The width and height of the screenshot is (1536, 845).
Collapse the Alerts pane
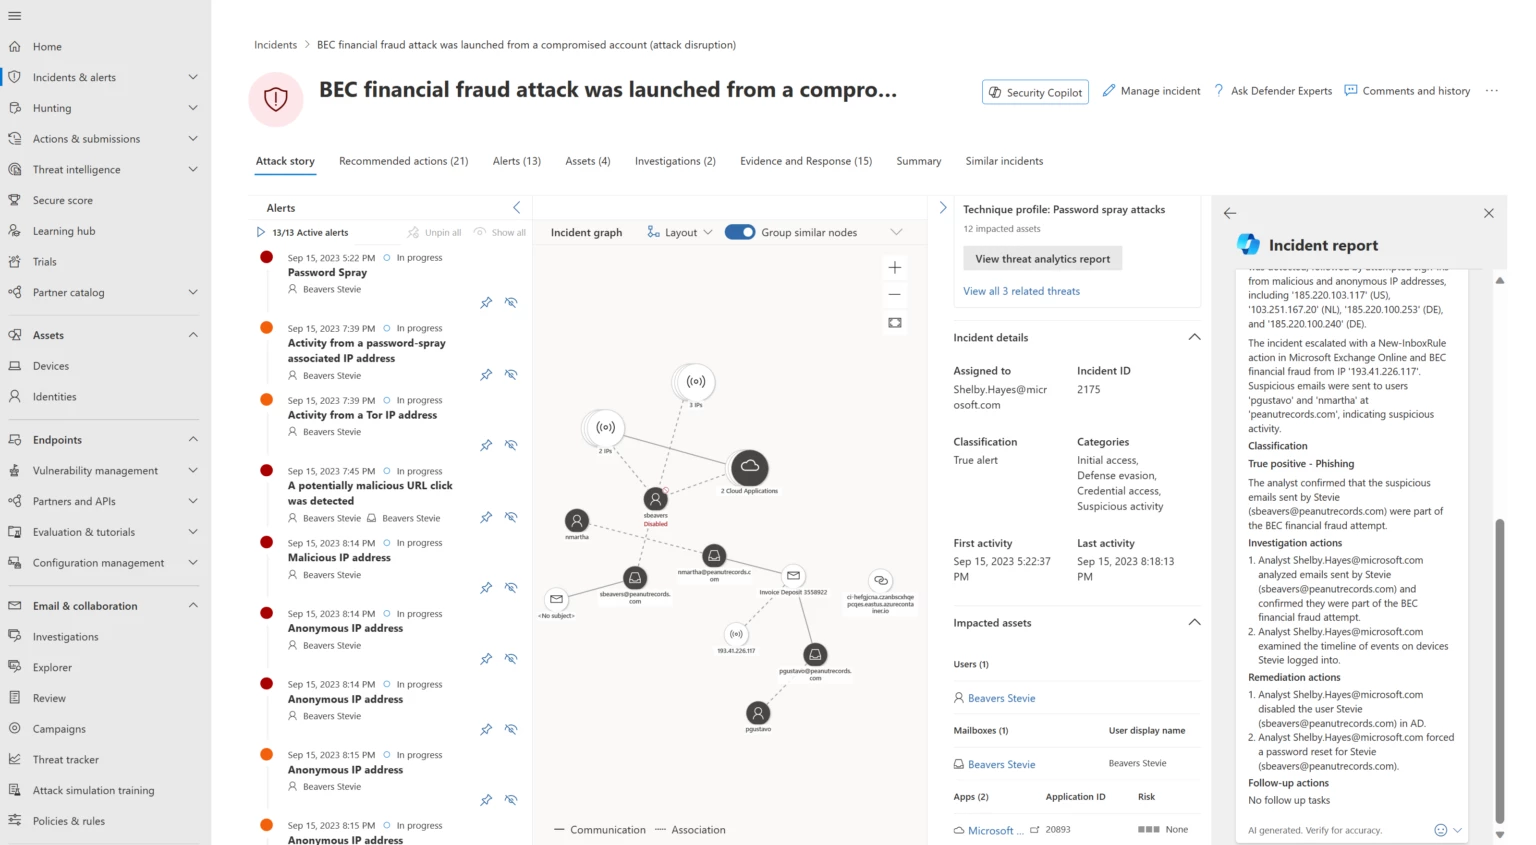tap(517, 208)
